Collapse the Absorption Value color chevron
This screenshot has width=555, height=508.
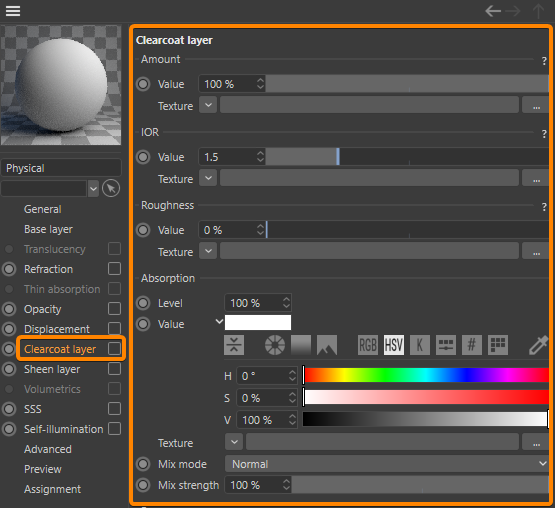click(x=219, y=322)
